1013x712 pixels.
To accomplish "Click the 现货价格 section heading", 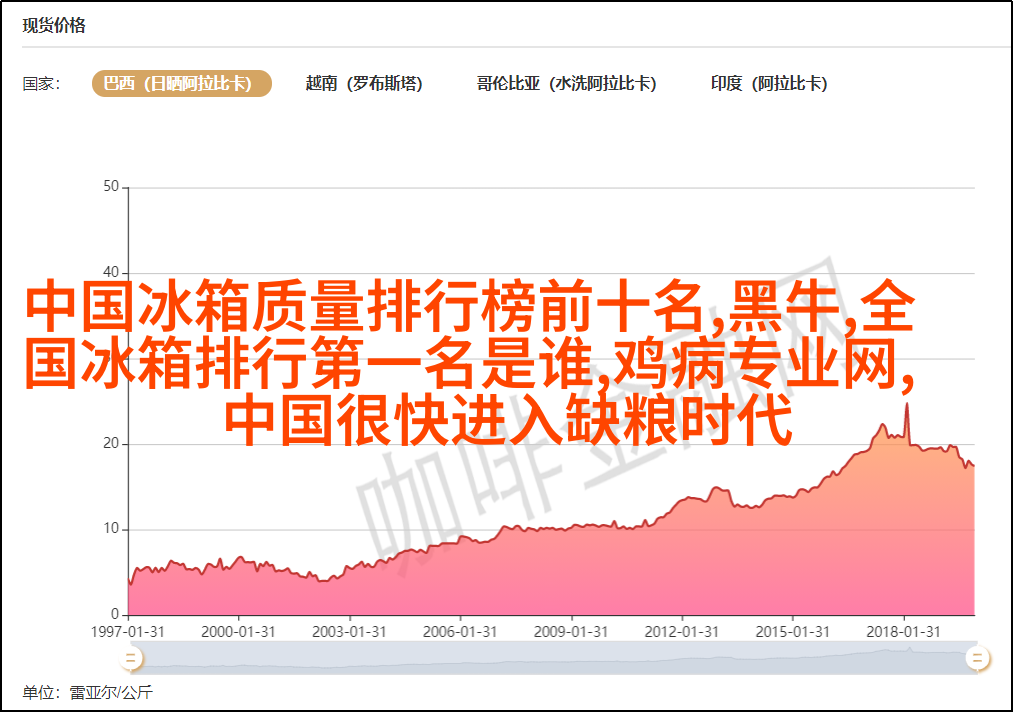I will (x=54, y=26).
